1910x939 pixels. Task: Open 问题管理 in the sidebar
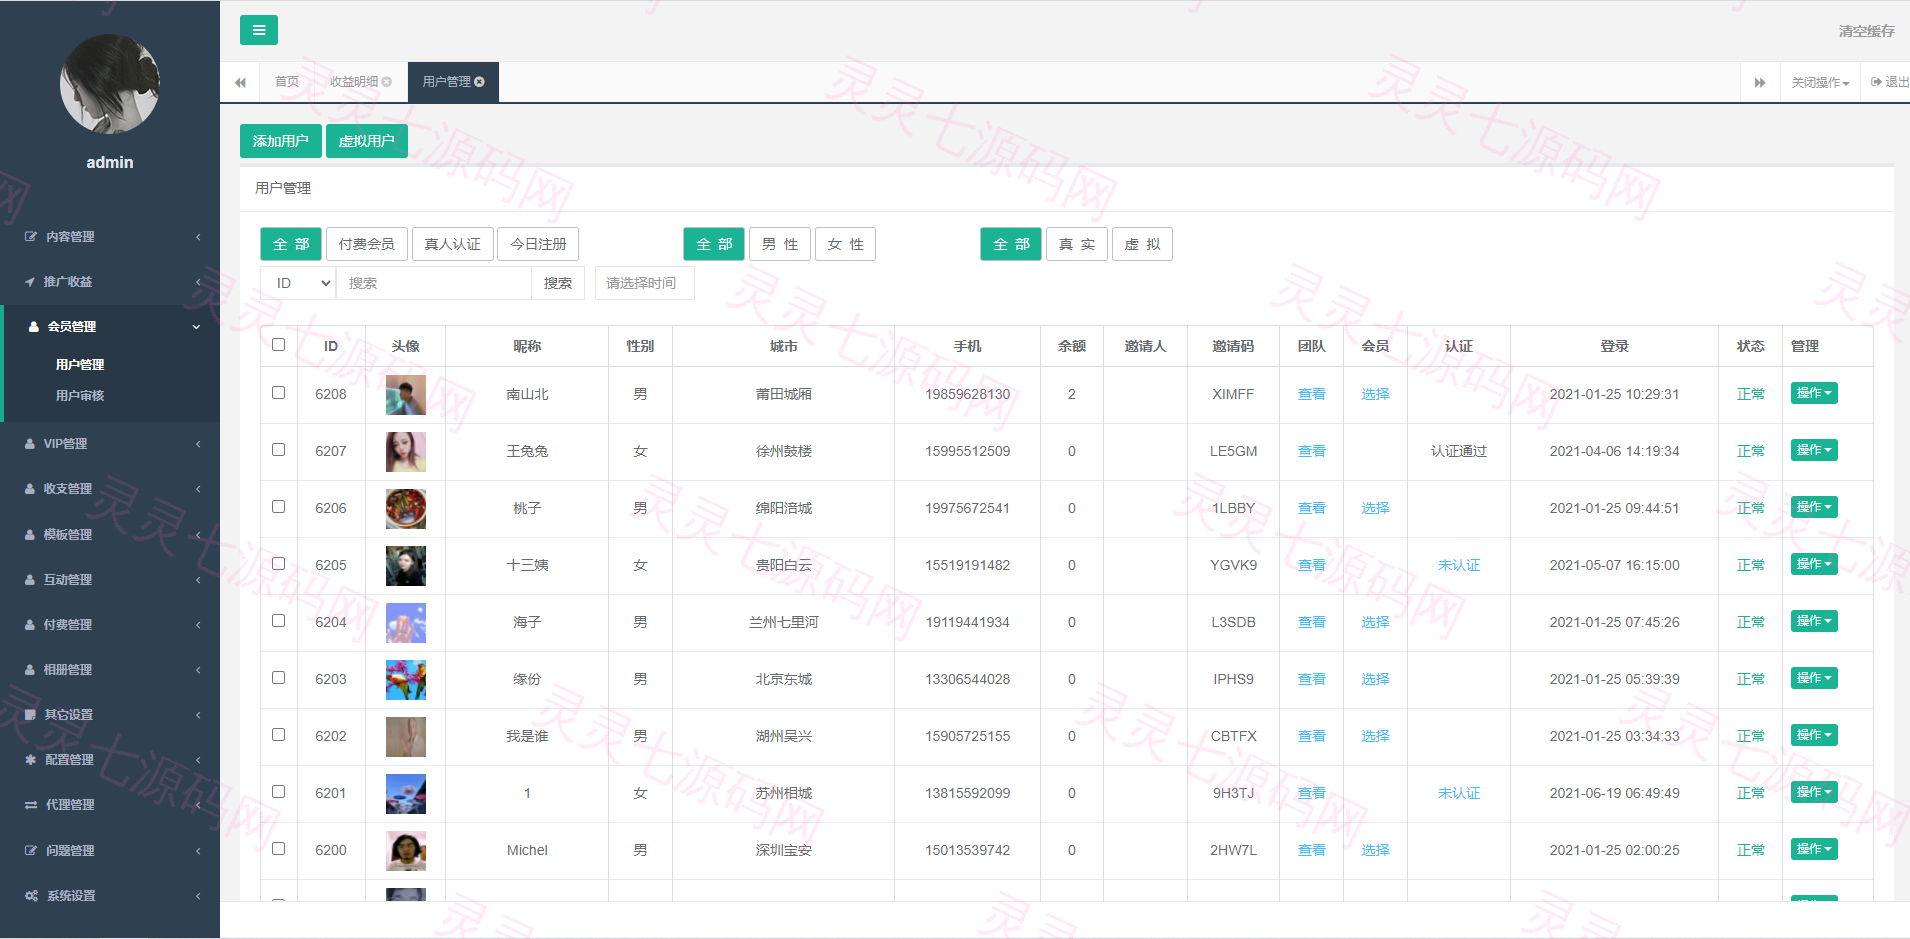(x=110, y=851)
